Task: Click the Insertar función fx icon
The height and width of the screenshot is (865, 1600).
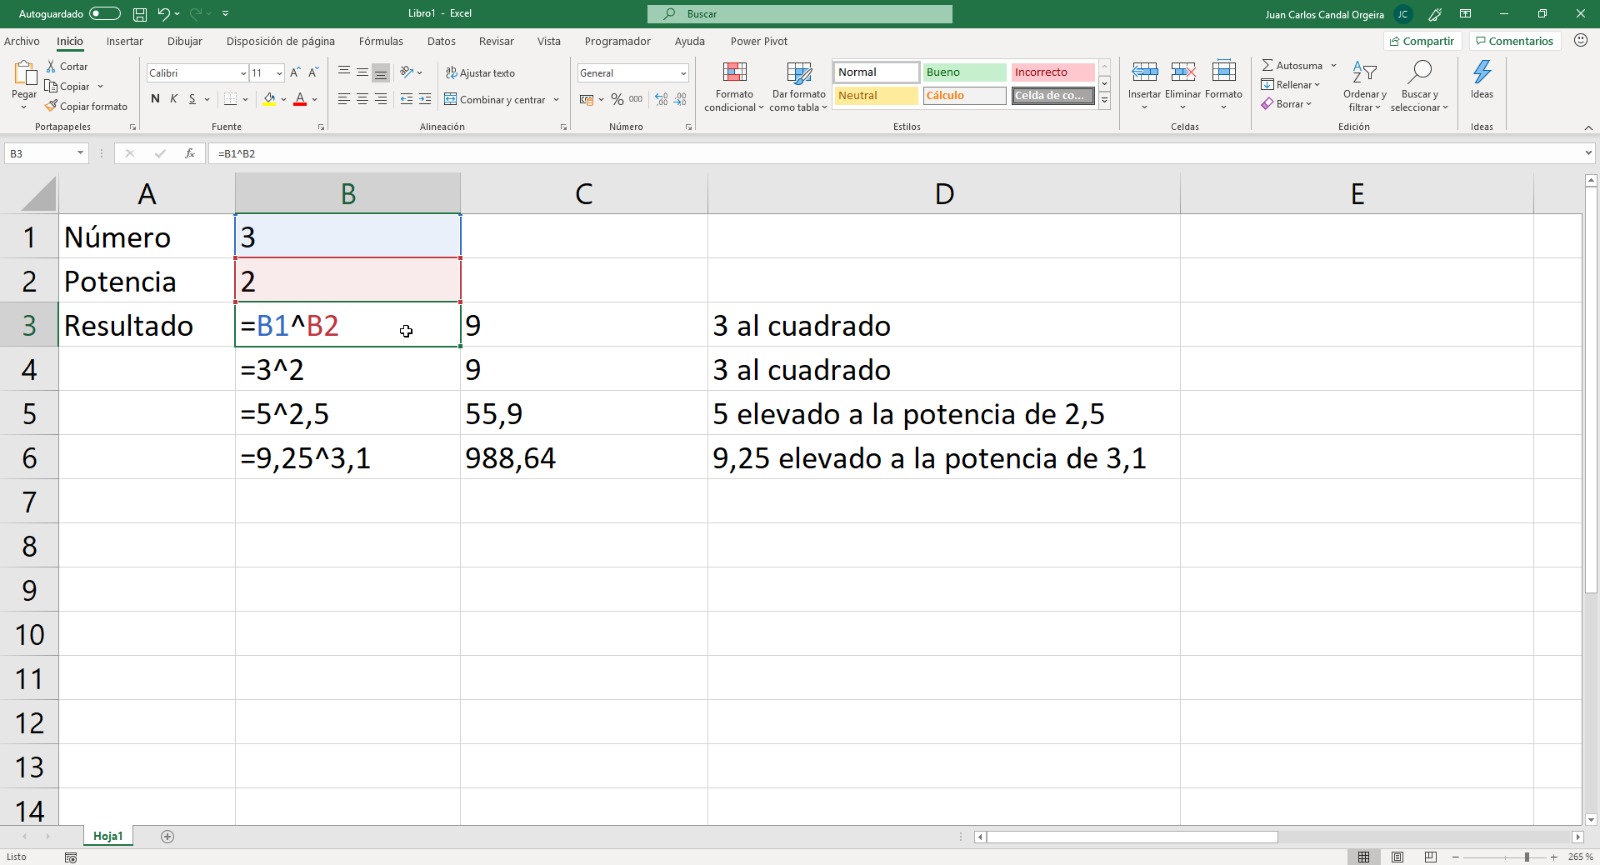Action: coord(189,154)
